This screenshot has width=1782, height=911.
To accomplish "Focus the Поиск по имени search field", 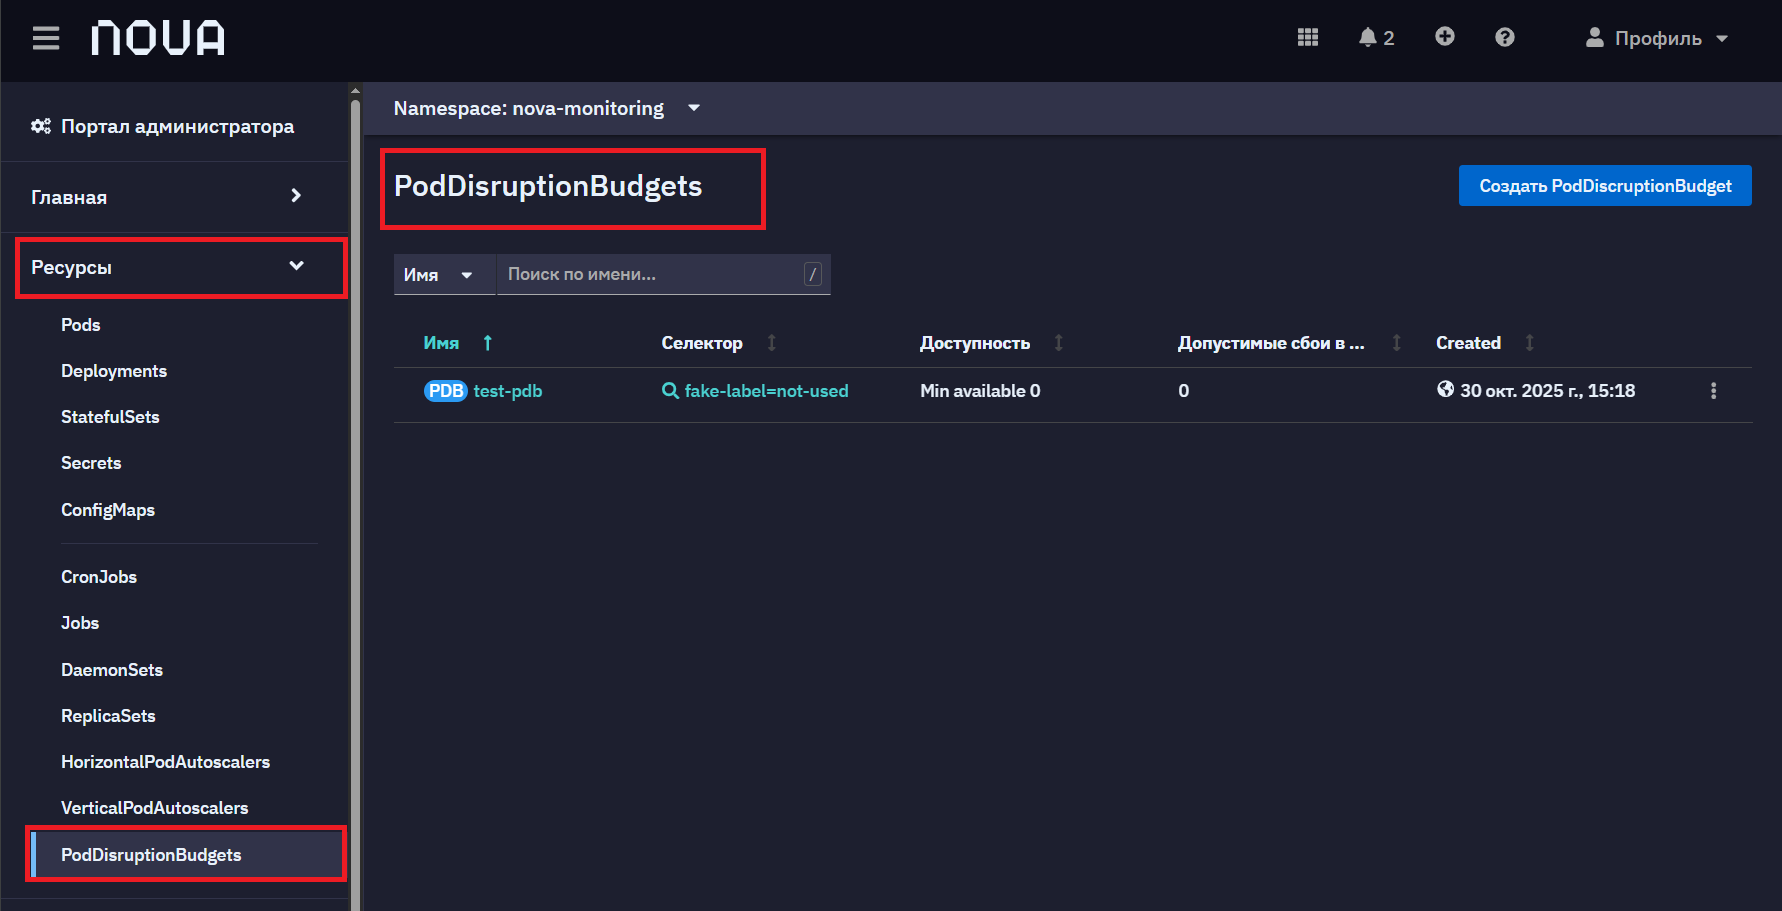I will pos(663,274).
